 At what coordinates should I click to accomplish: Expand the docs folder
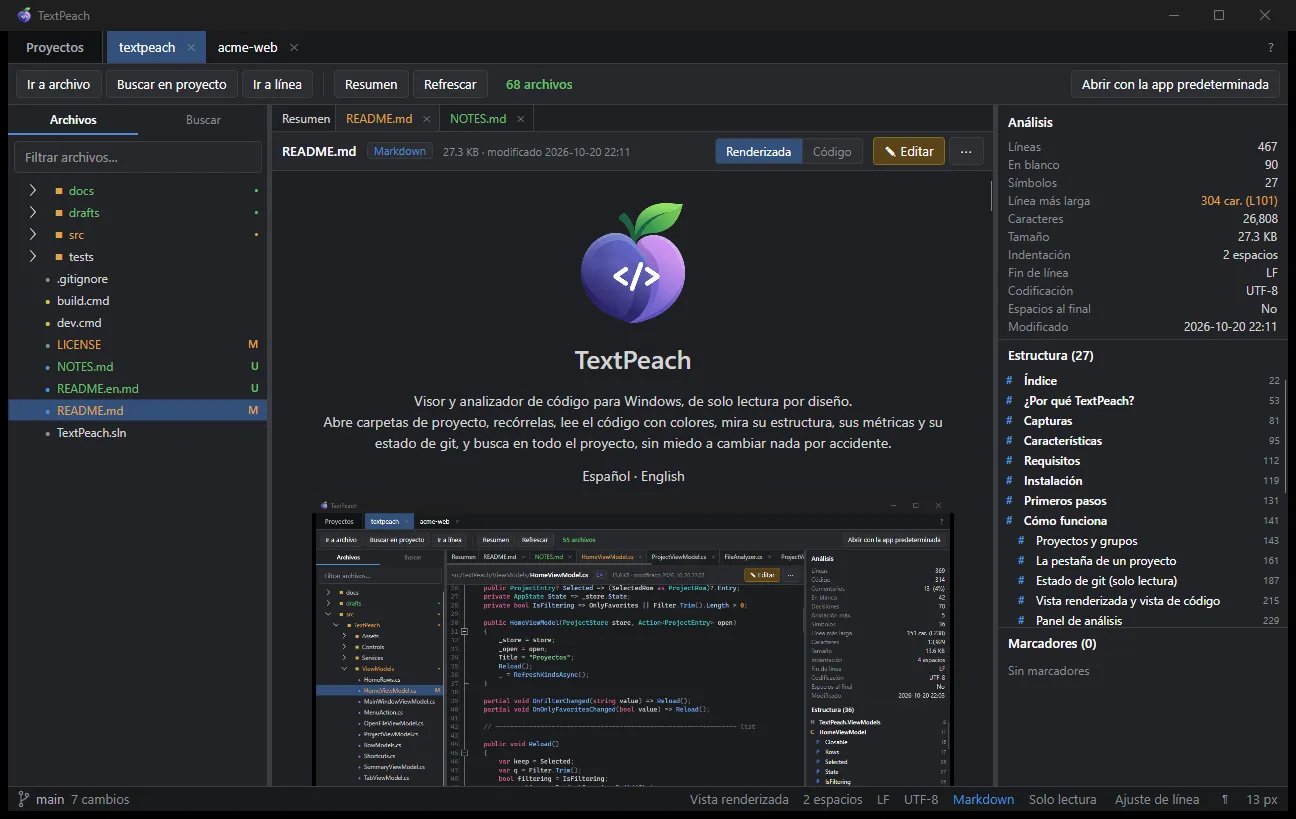(33, 190)
